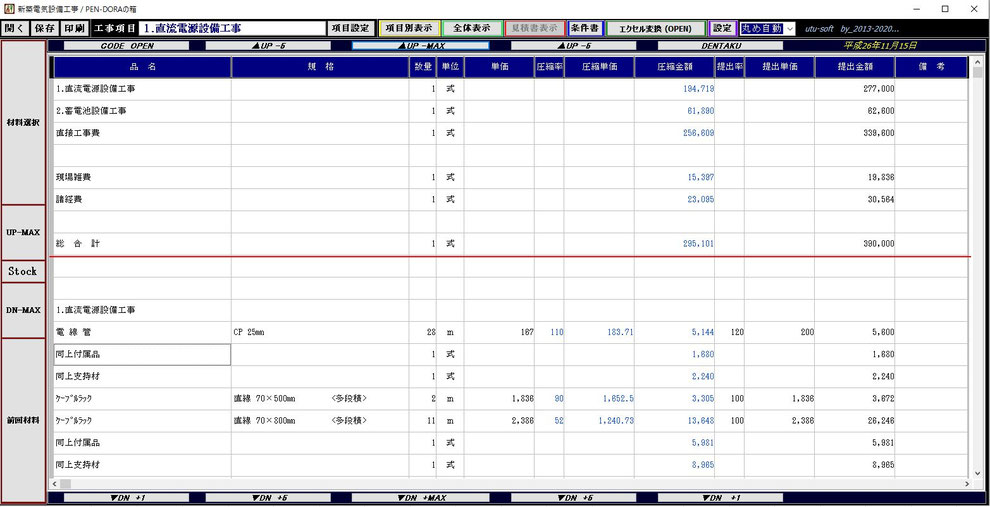Viewport: 990px width, 507px height.
Task: Click the 工事項目 name input field
Action: pyautogui.click(x=232, y=28)
